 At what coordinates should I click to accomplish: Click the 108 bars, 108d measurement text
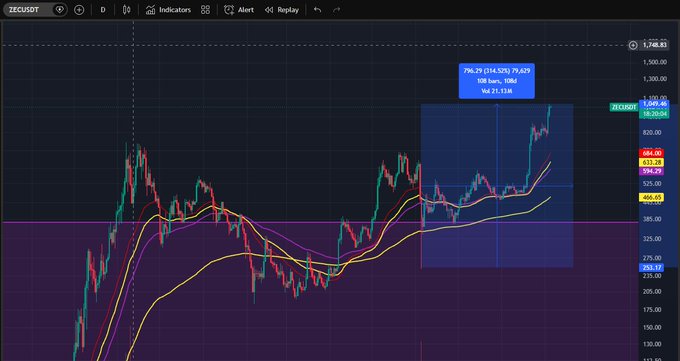pyautogui.click(x=497, y=81)
